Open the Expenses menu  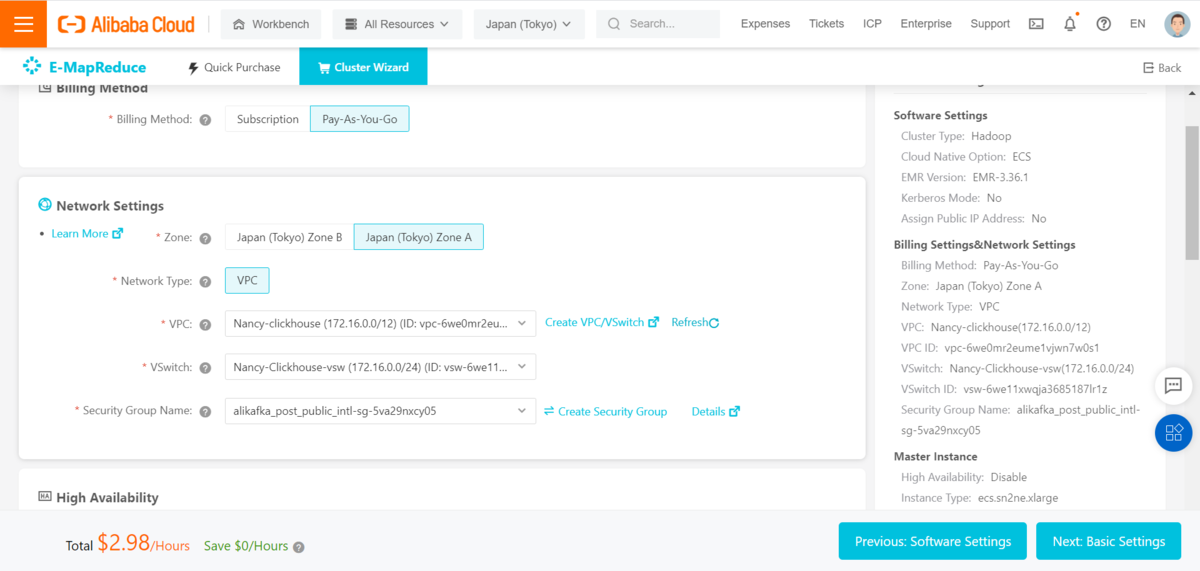[765, 24]
